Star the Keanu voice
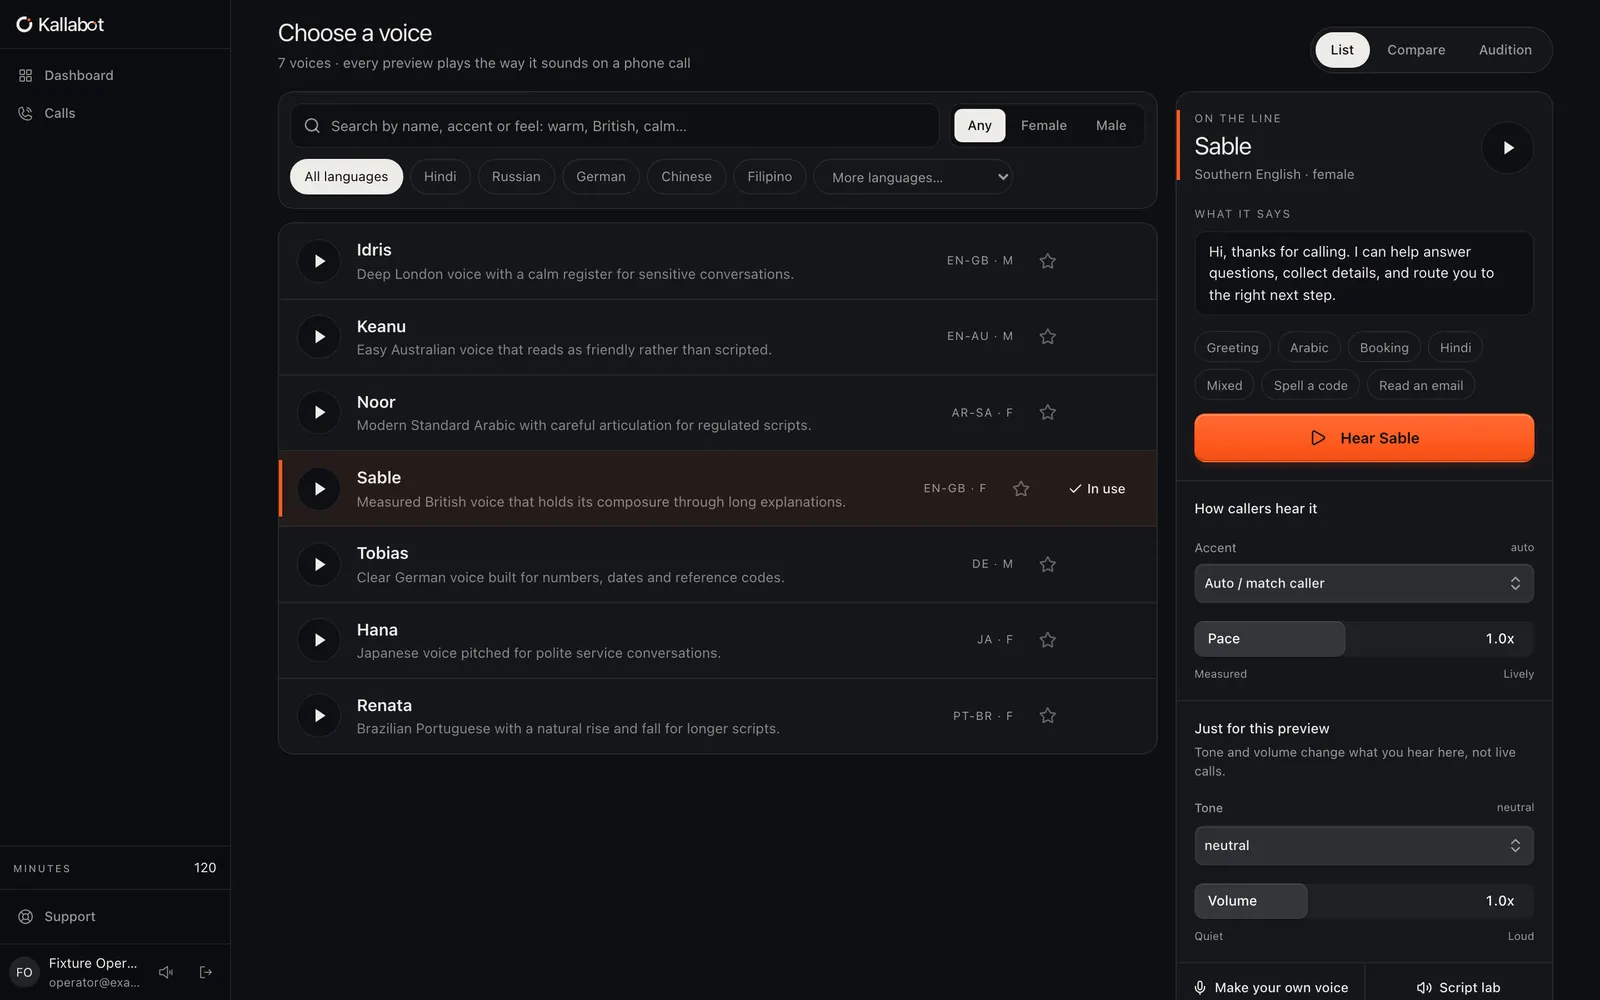This screenshot has height=1000, width=1600. [1047, 337]
